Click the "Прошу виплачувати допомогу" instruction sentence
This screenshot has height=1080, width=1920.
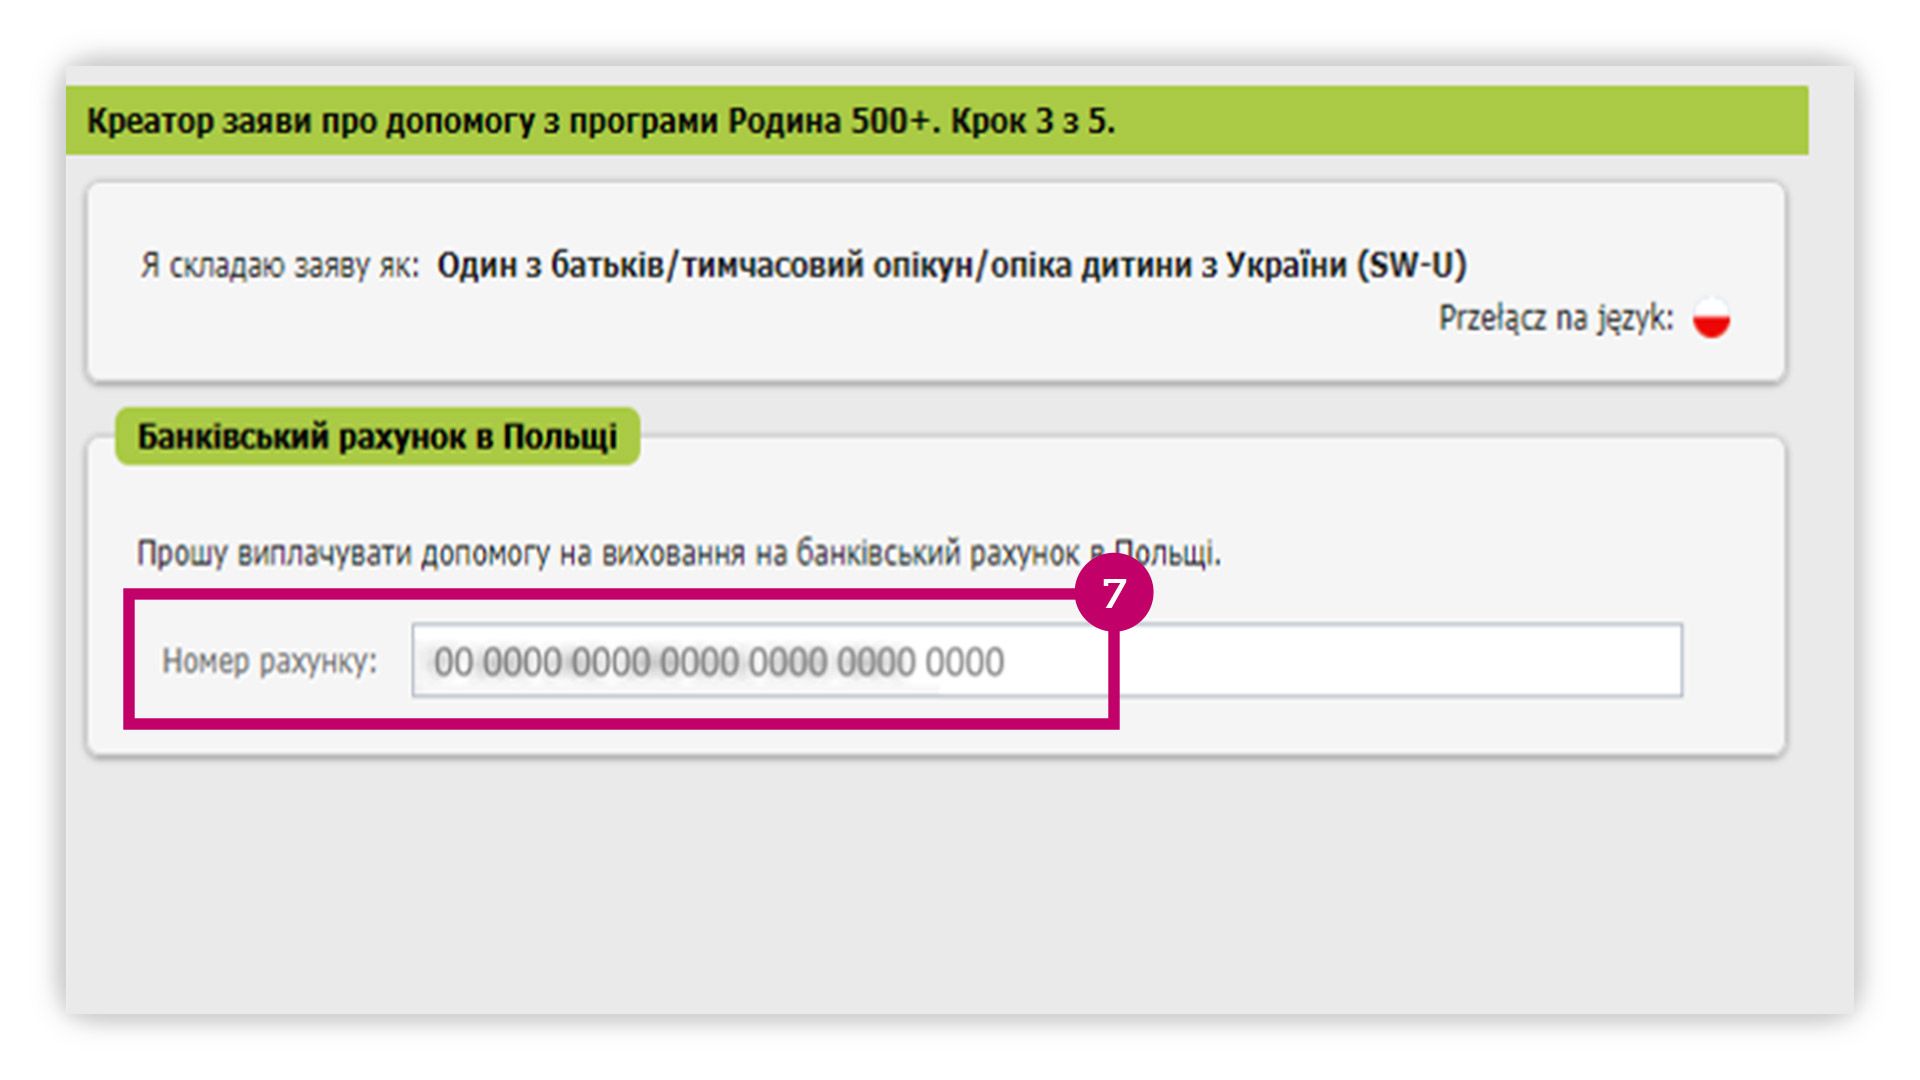coord(678,553)
